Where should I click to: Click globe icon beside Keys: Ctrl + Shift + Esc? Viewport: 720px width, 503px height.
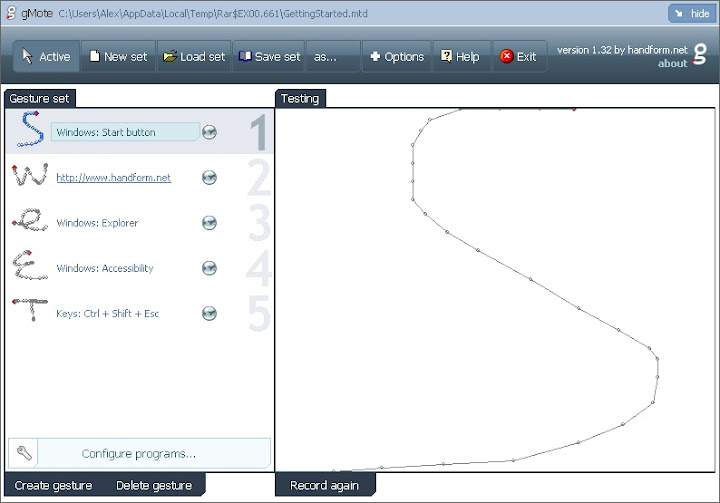tap(209, 313)
